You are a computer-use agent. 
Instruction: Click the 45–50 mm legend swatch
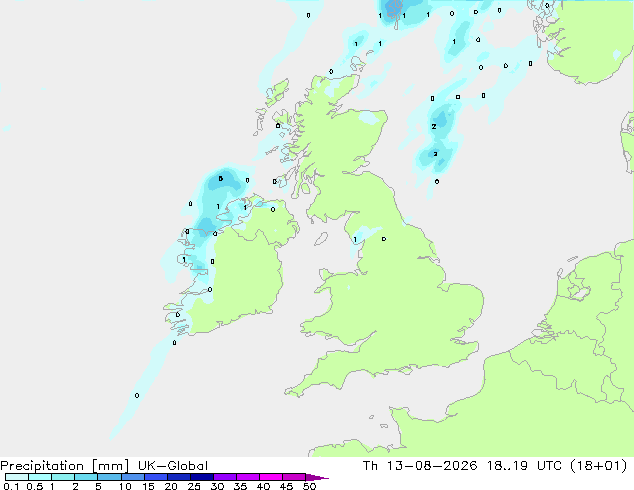point(294,477)
